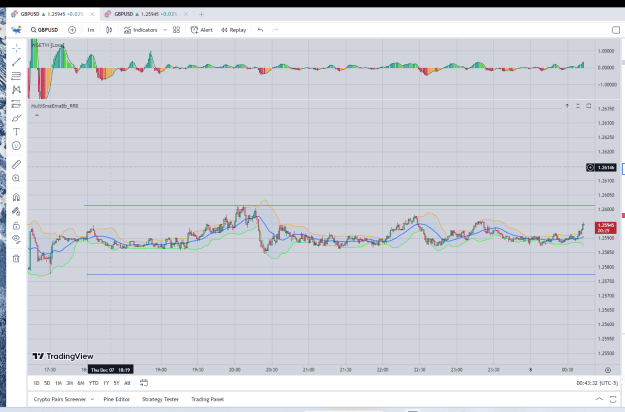Toggle stay in drawing mode
625x412 pixels.
[16, 211]
